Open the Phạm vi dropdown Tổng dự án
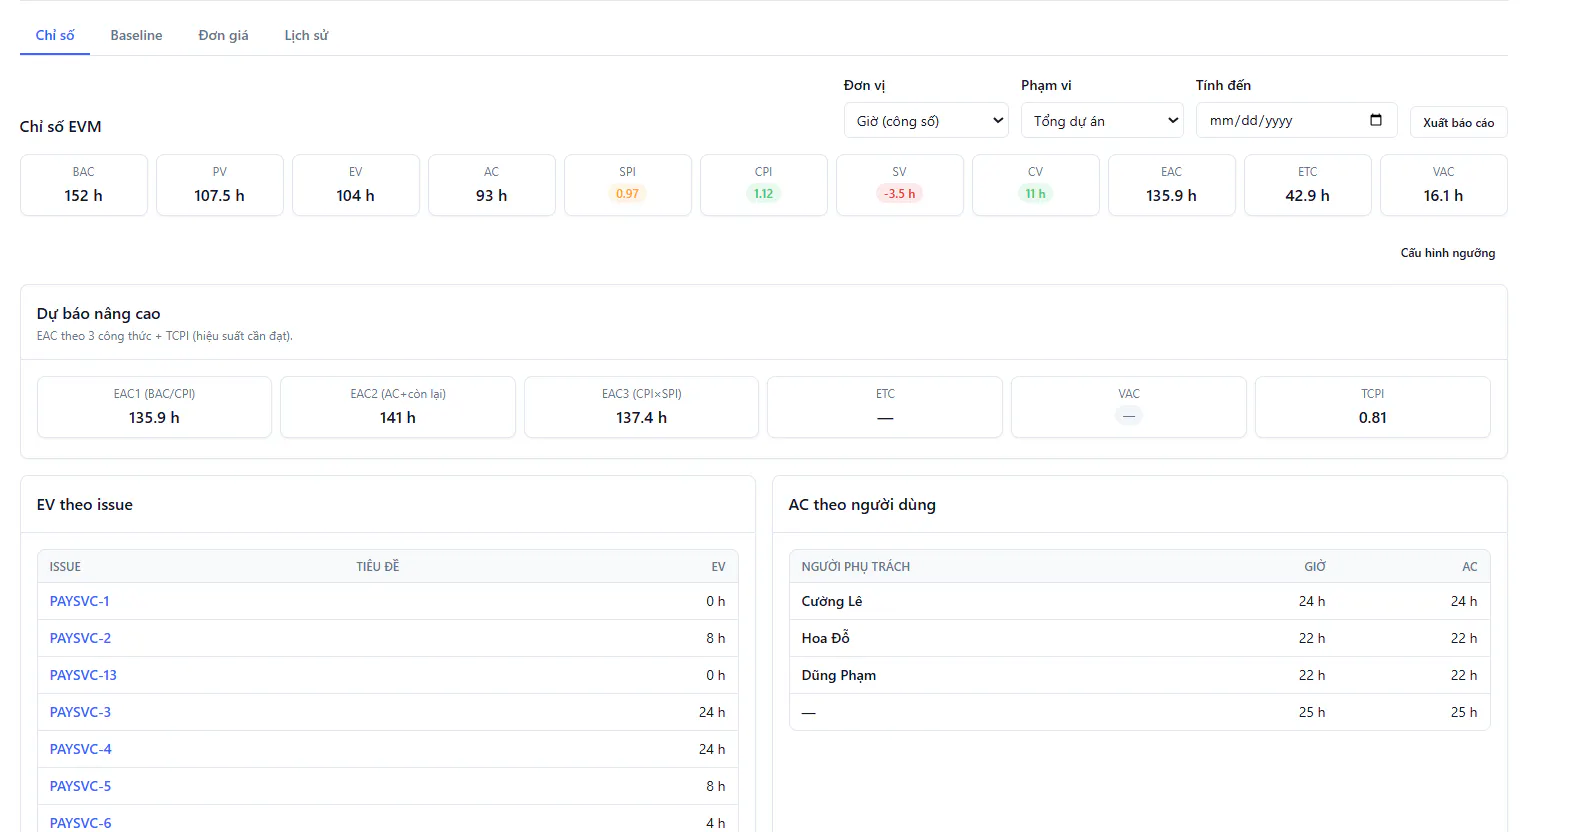Screen dimensions: 1571x832 [1102, 120]
